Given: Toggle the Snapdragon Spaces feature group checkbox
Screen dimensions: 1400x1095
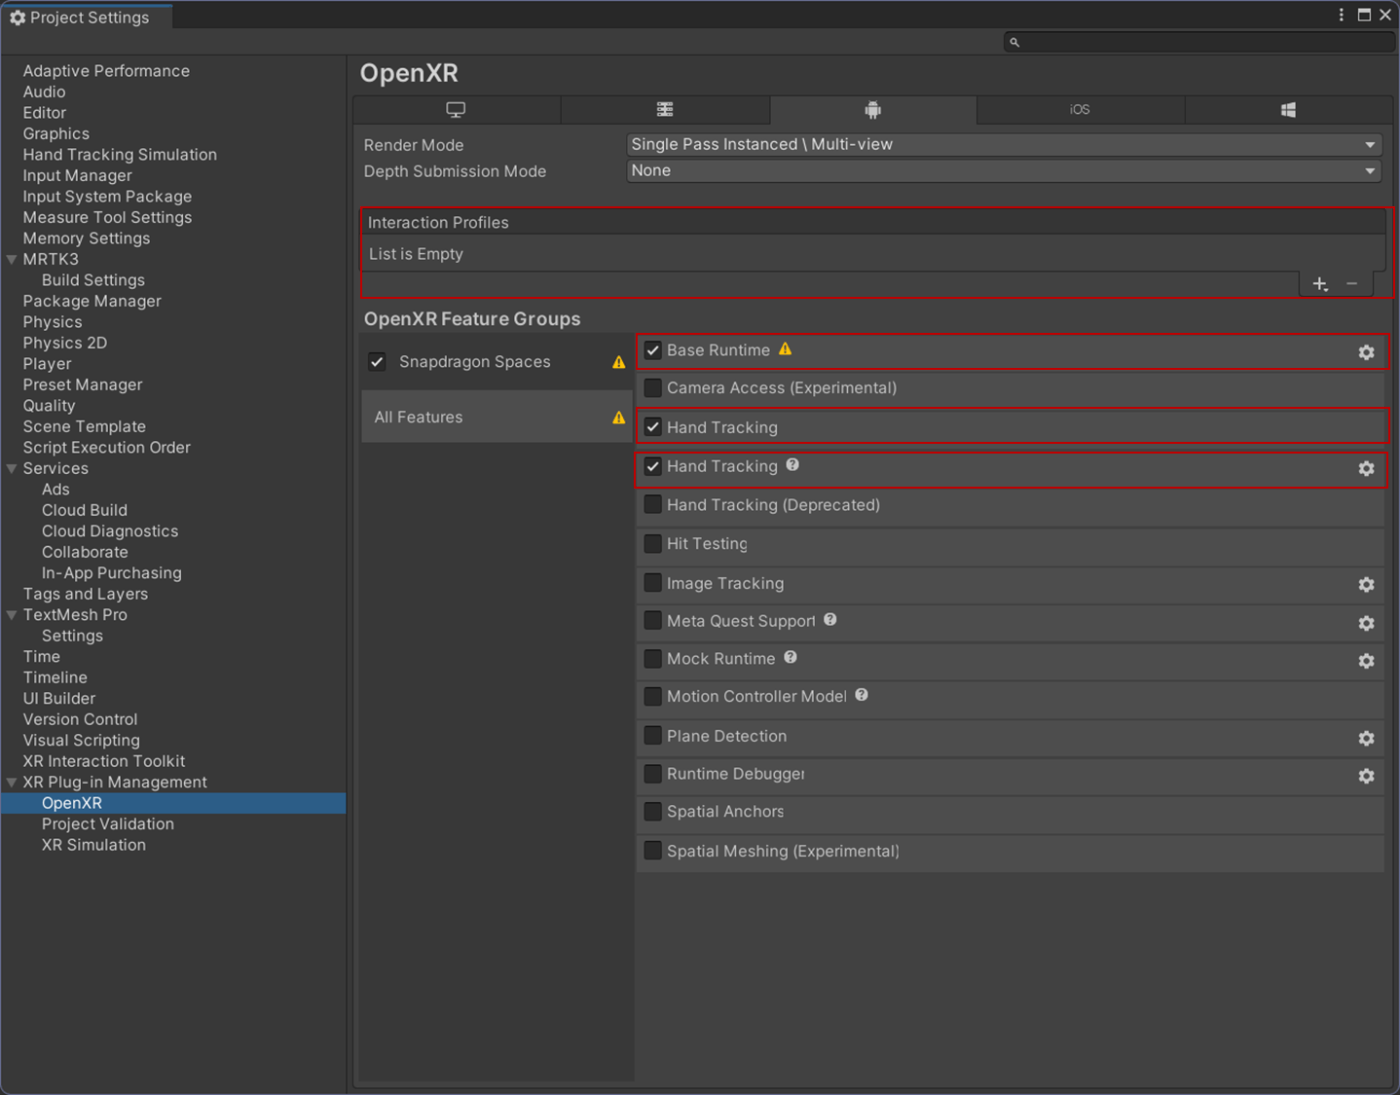Looking at the screenshot, I should pyautogui.click(x=377, y=362).
